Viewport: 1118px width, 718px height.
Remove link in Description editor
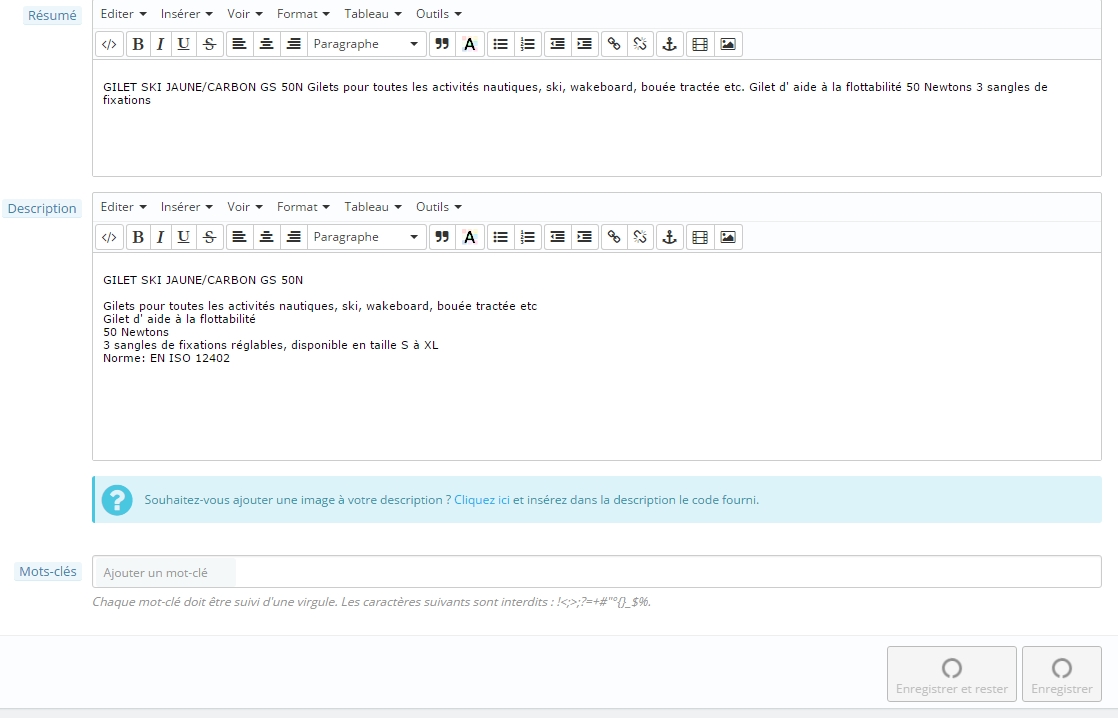640,237
